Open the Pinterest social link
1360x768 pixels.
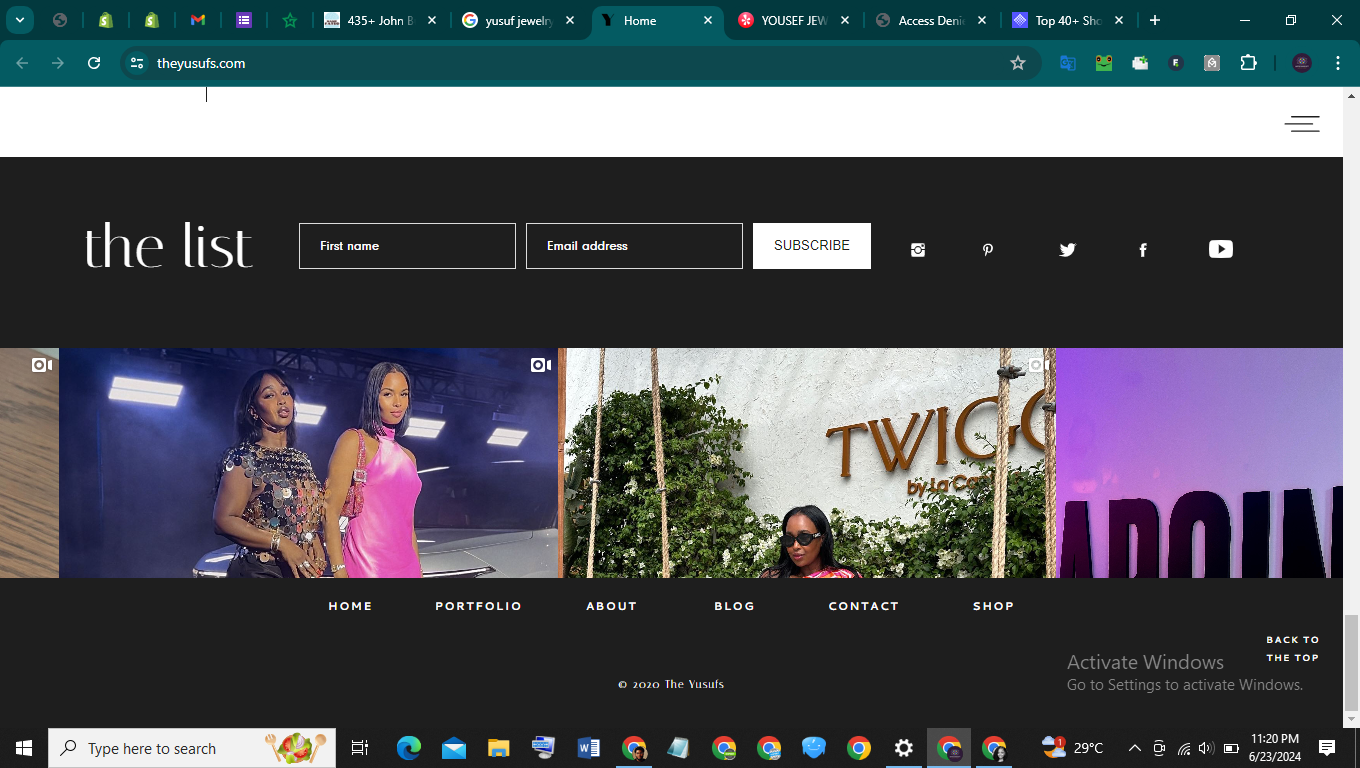click(x=988, y=250)
